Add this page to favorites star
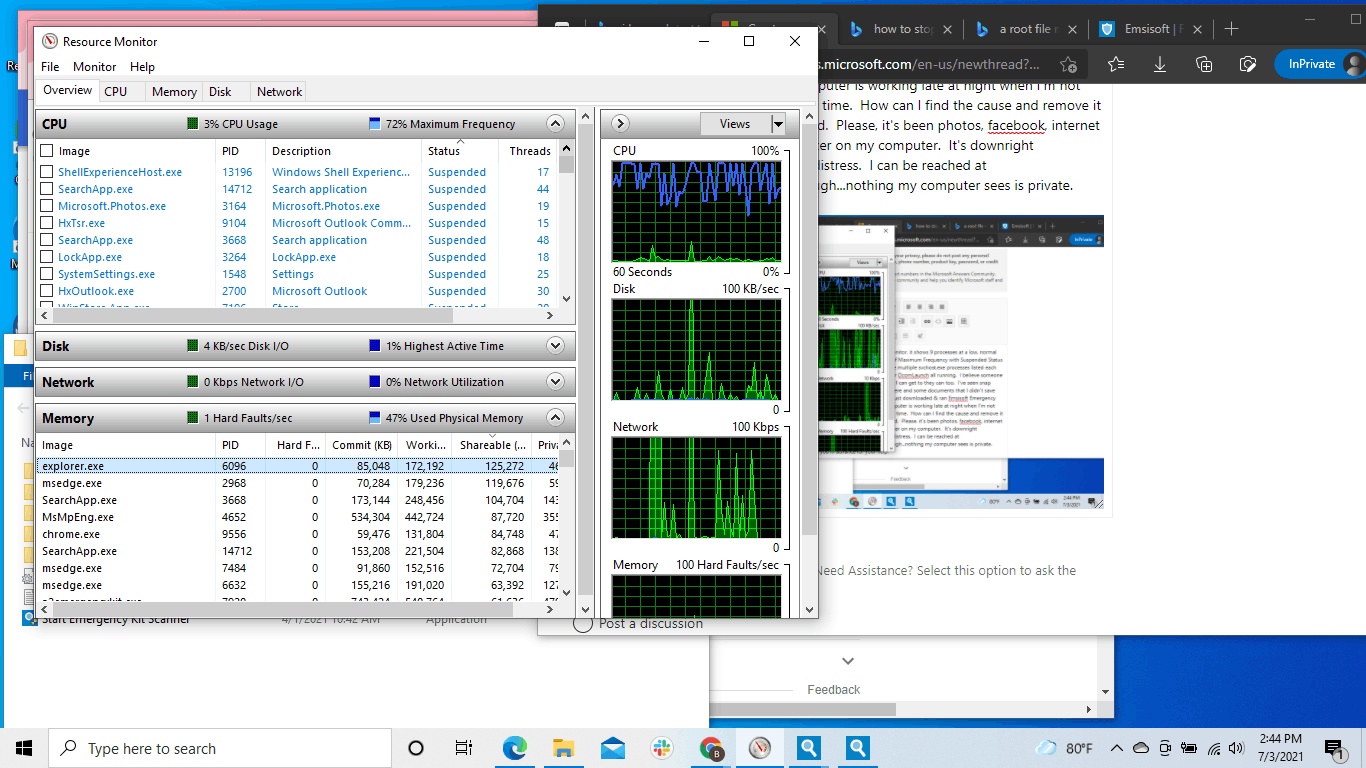1366x768 pixels. 1068,64
